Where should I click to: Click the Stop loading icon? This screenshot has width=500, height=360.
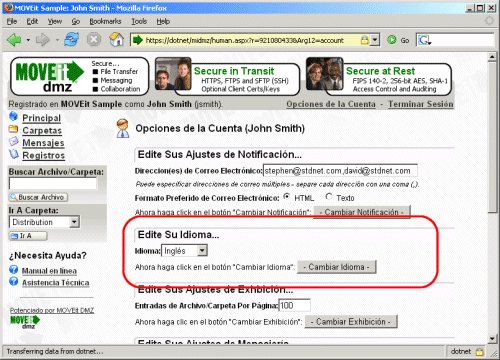coord(94,40)
